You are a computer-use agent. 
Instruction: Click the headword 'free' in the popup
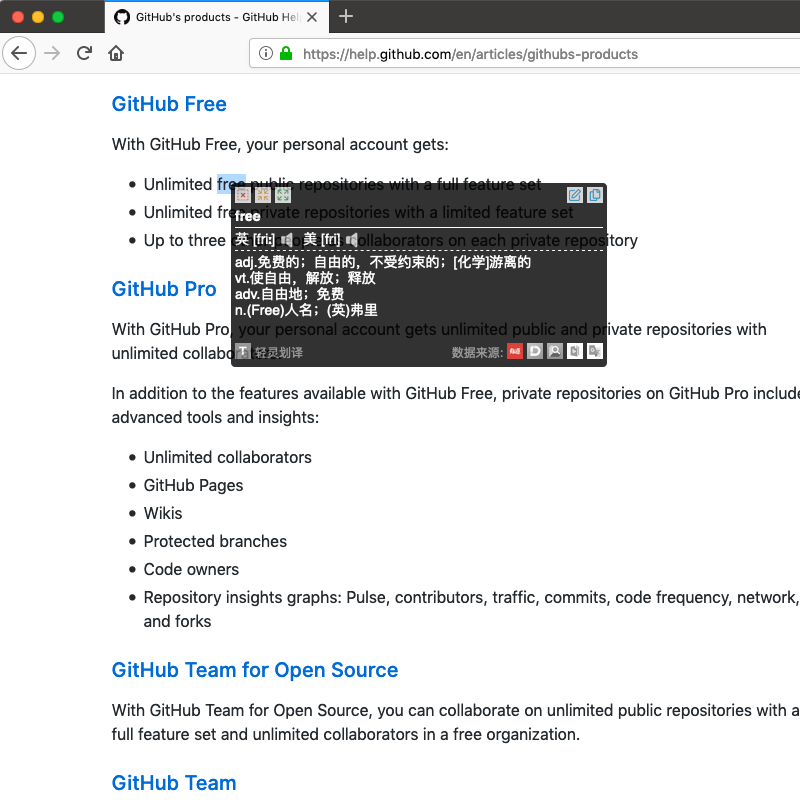(x=247, y=216)
